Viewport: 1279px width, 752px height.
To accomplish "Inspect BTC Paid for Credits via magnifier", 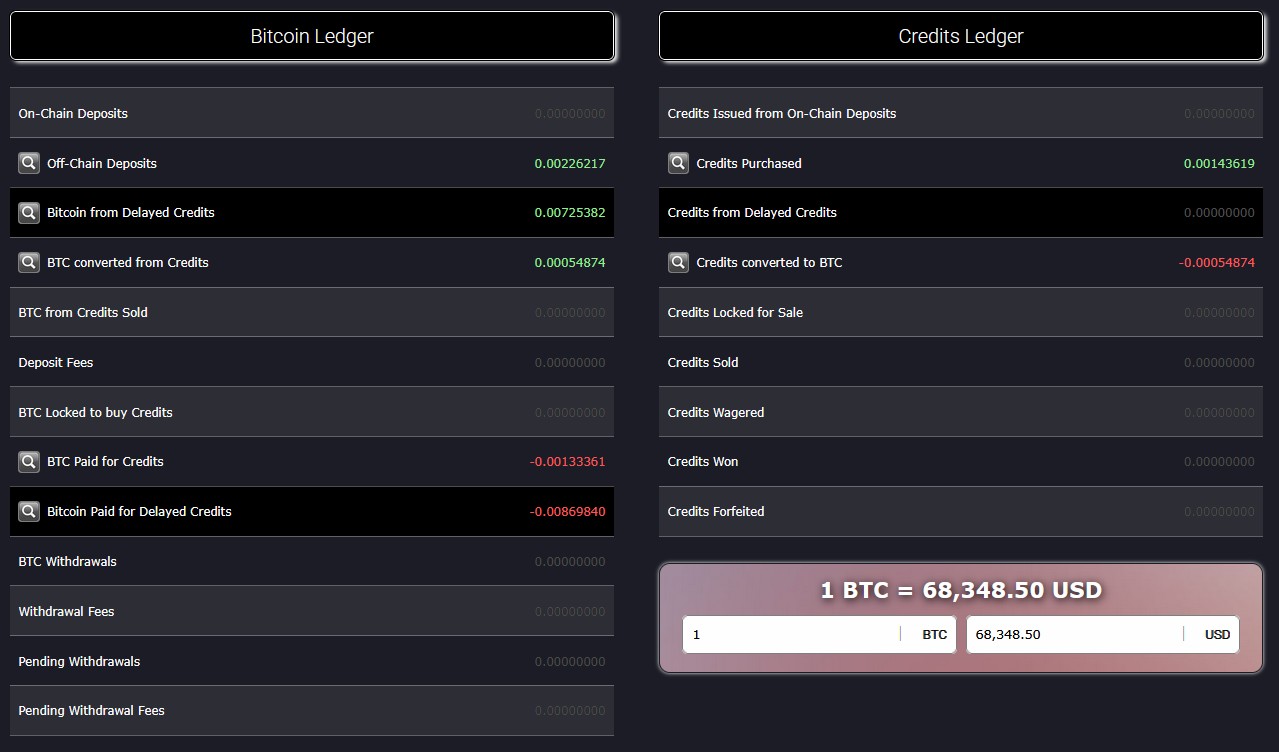I will pyautogui.click(x=29, y=462).
